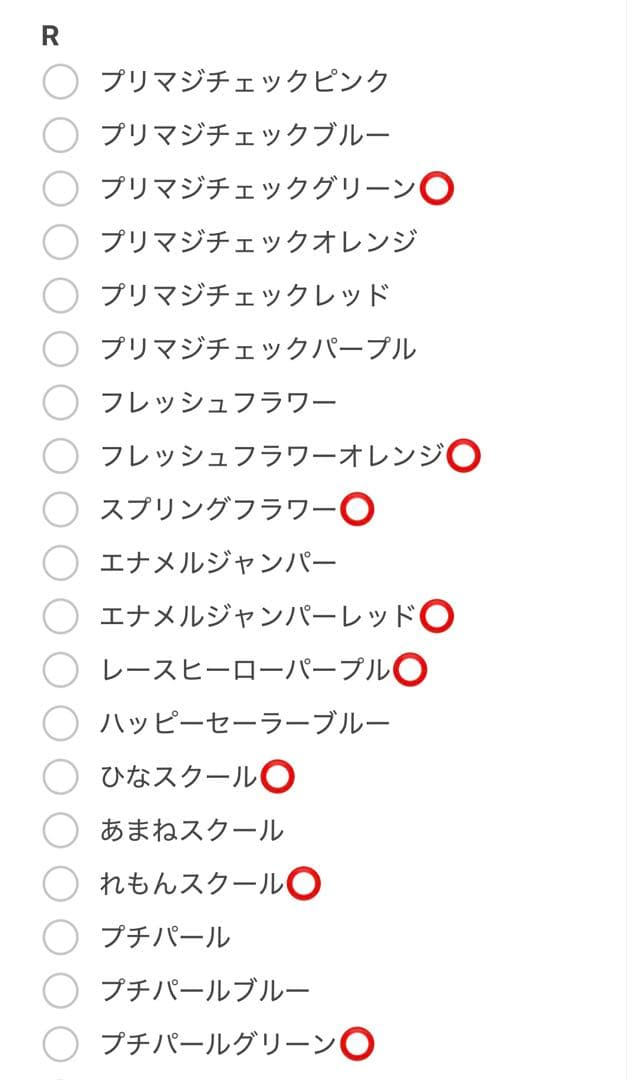Screen dimensions: 627x1080
Task: Select フレッシュフラワーオレンジ from the list
Action: pos(61,455)
